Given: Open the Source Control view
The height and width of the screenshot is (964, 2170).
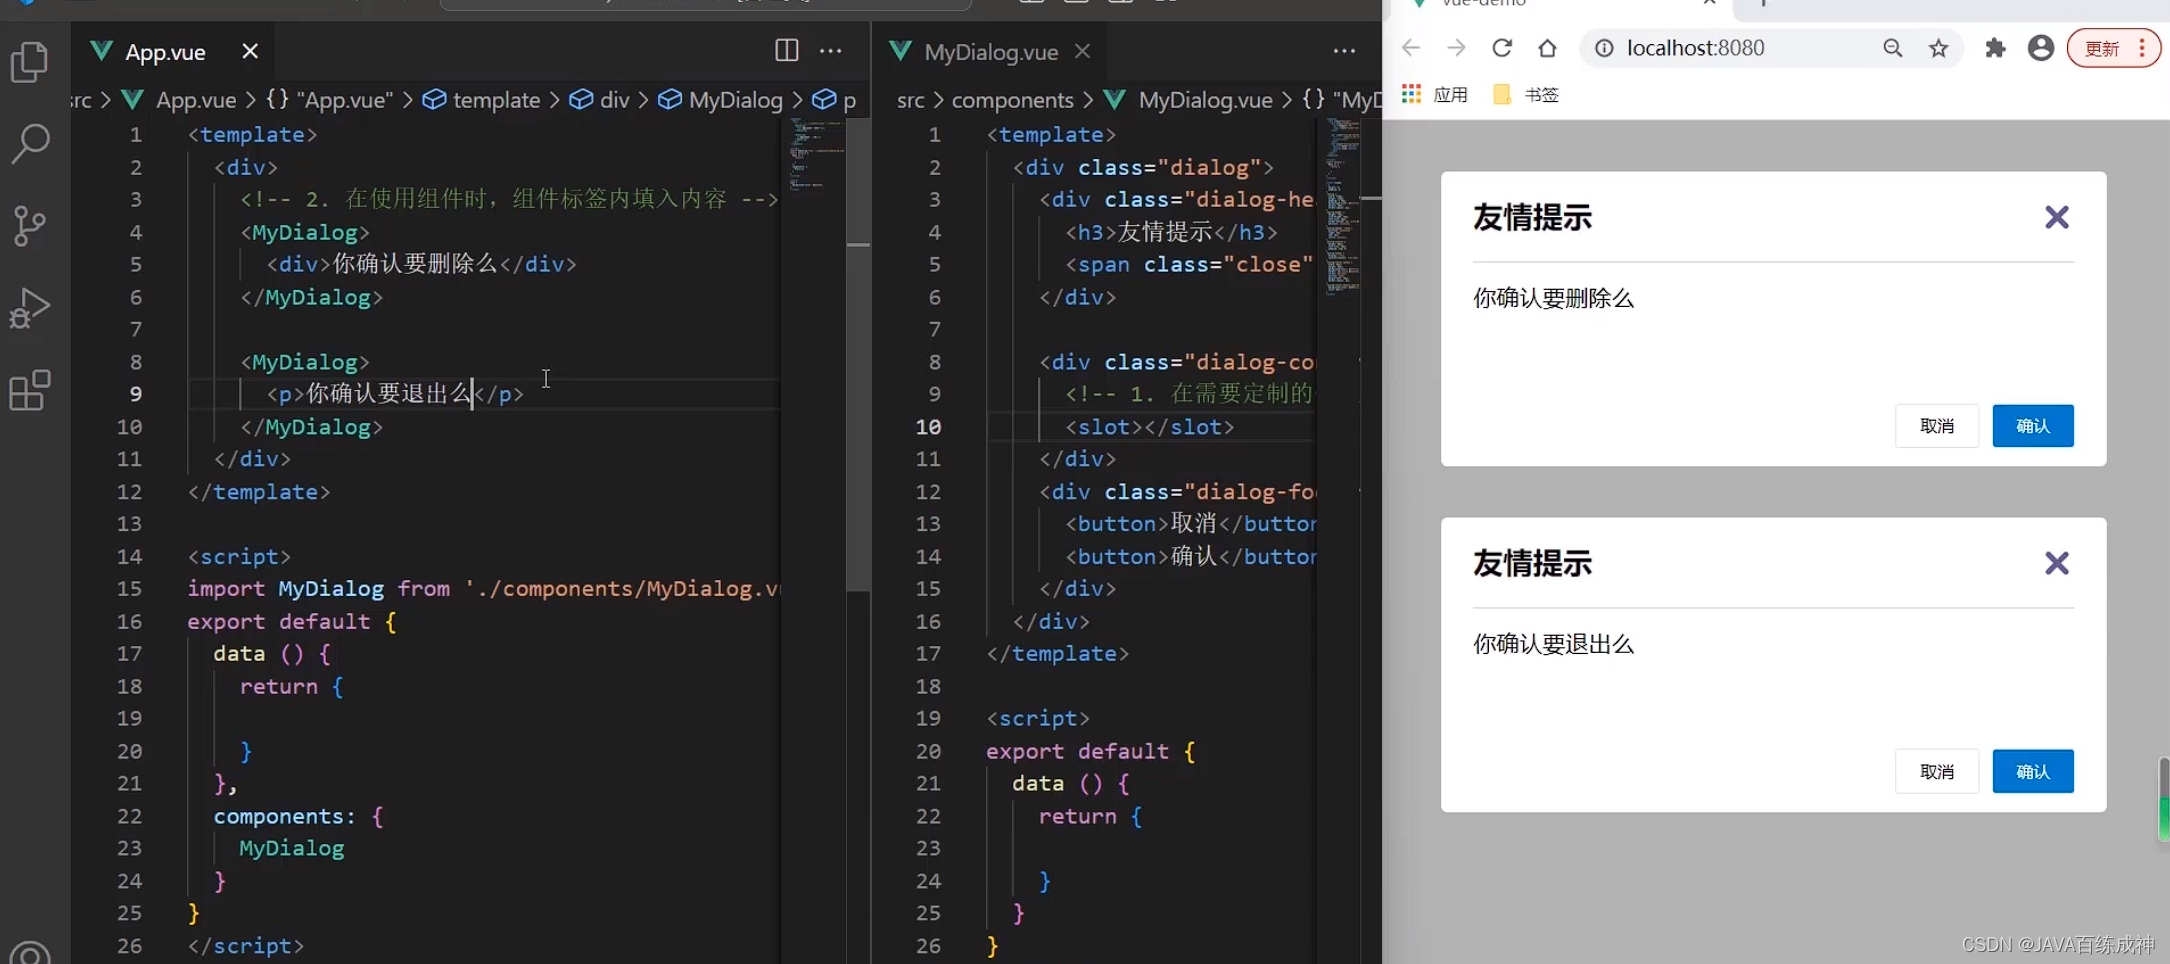Looking at the screenshot, I should 29,226.
